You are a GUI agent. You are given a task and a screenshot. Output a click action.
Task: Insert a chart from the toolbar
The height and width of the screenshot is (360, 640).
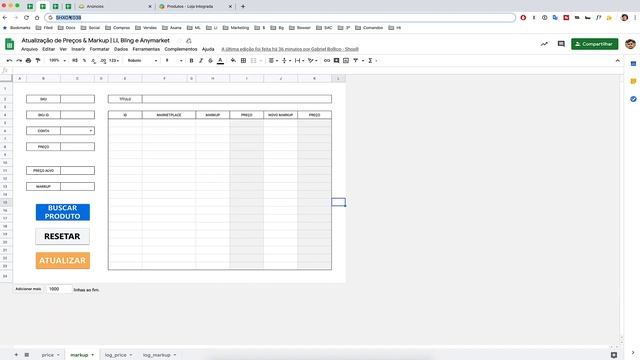tap(346, 60)
